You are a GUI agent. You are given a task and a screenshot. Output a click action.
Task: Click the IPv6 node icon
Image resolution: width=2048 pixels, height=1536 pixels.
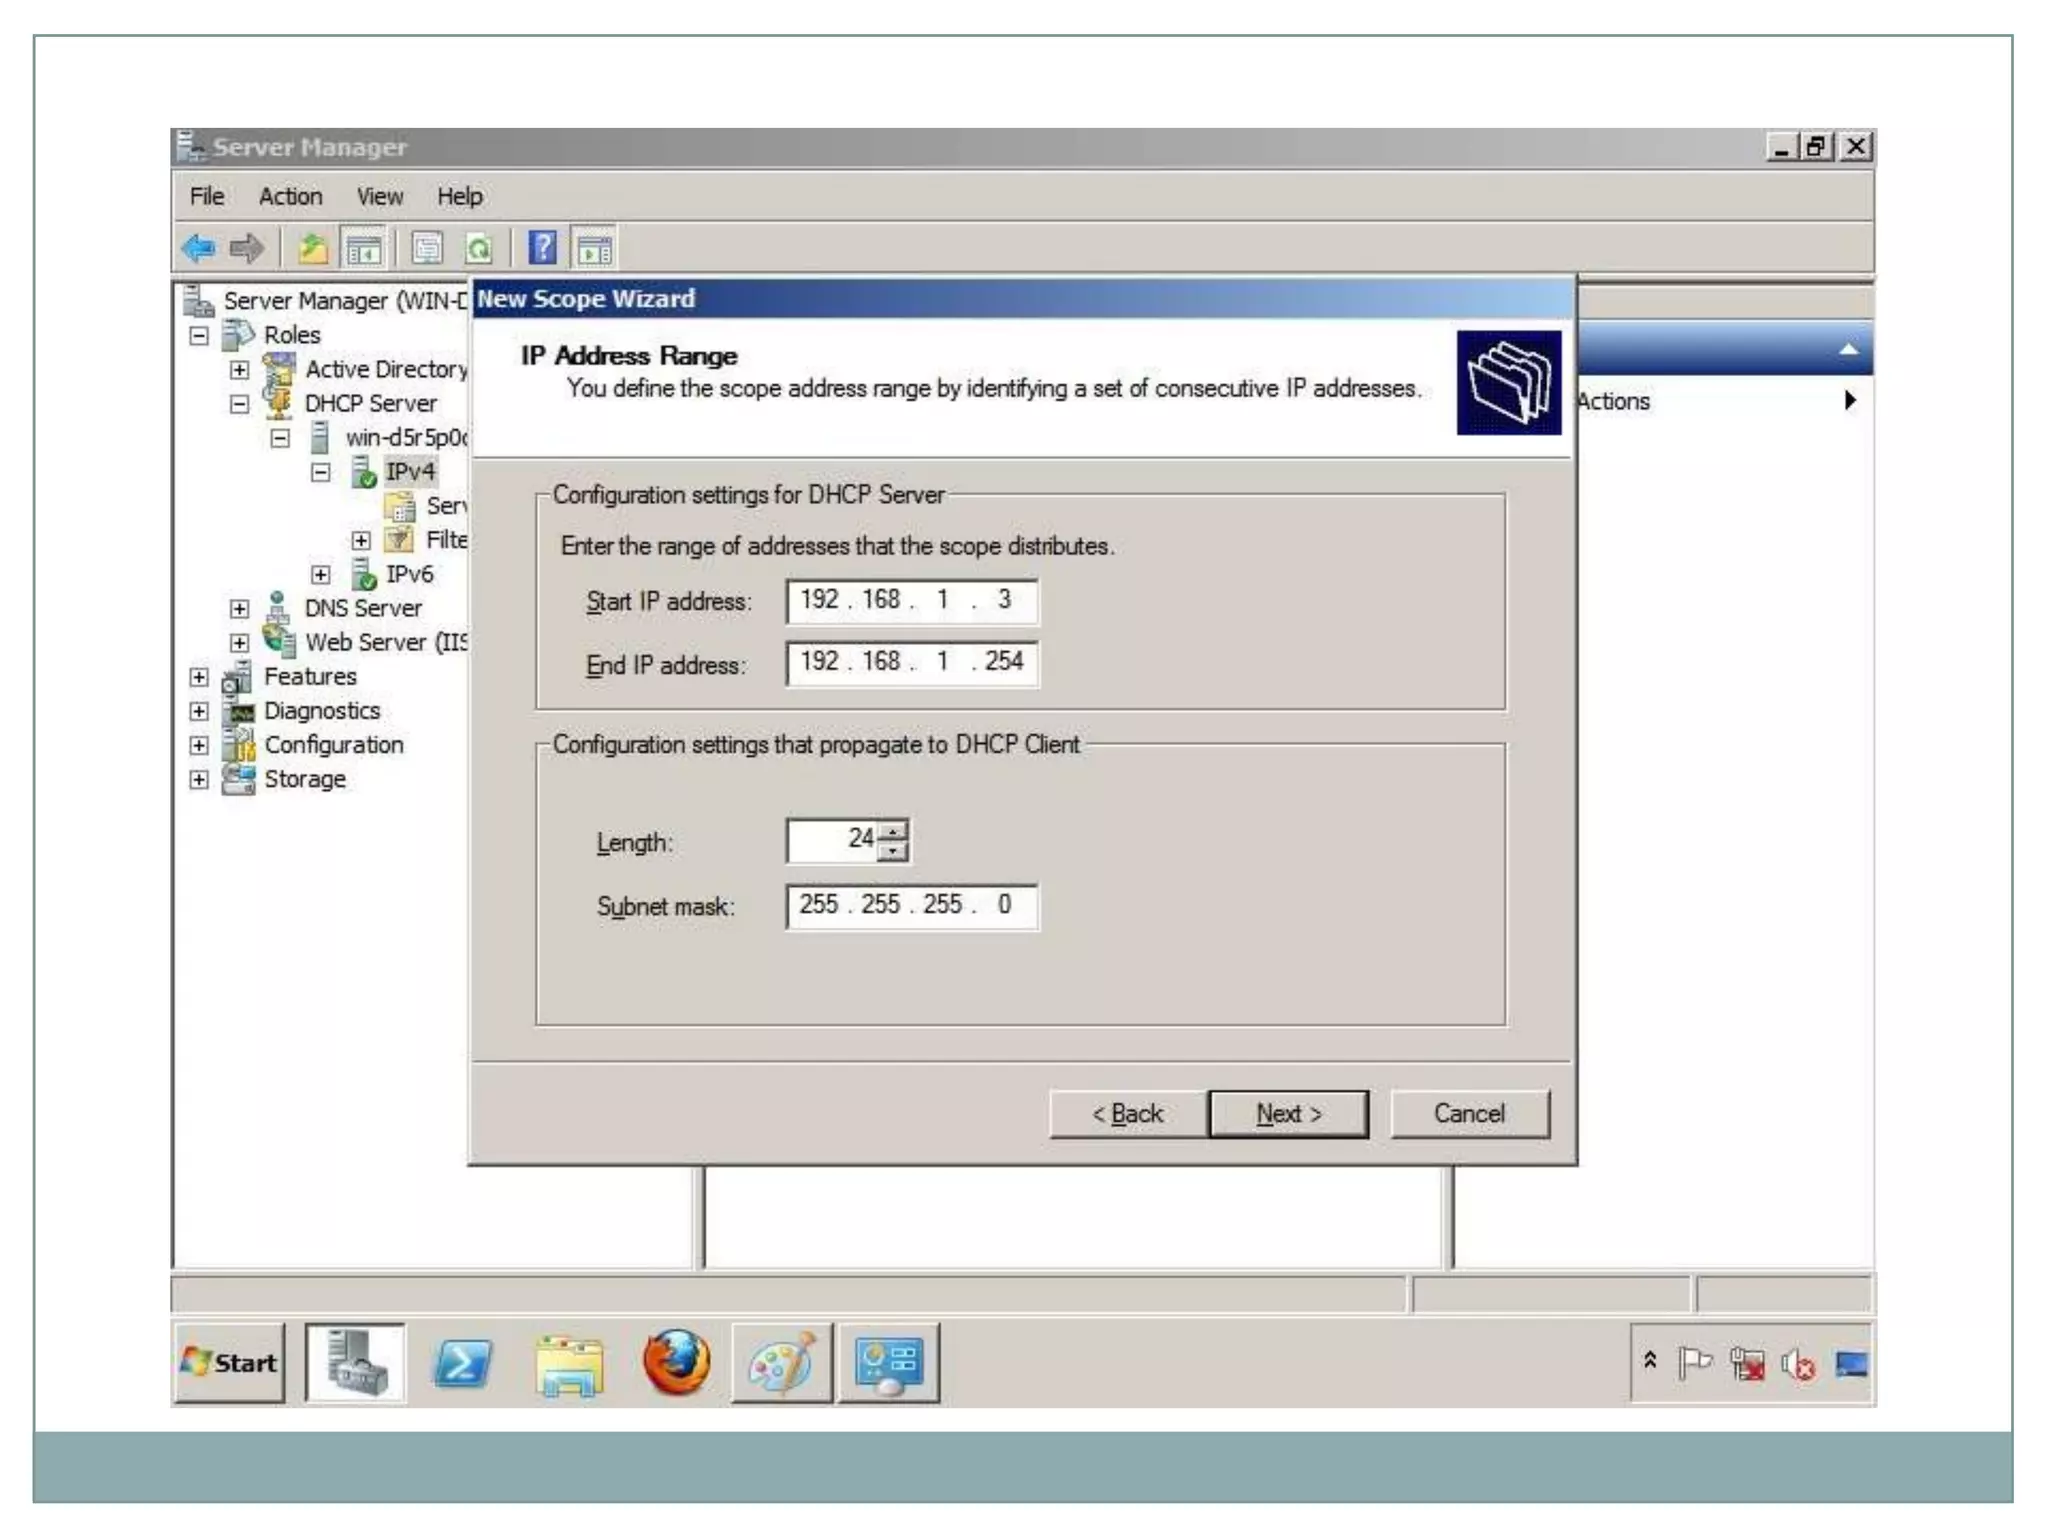tap(364, 573)
